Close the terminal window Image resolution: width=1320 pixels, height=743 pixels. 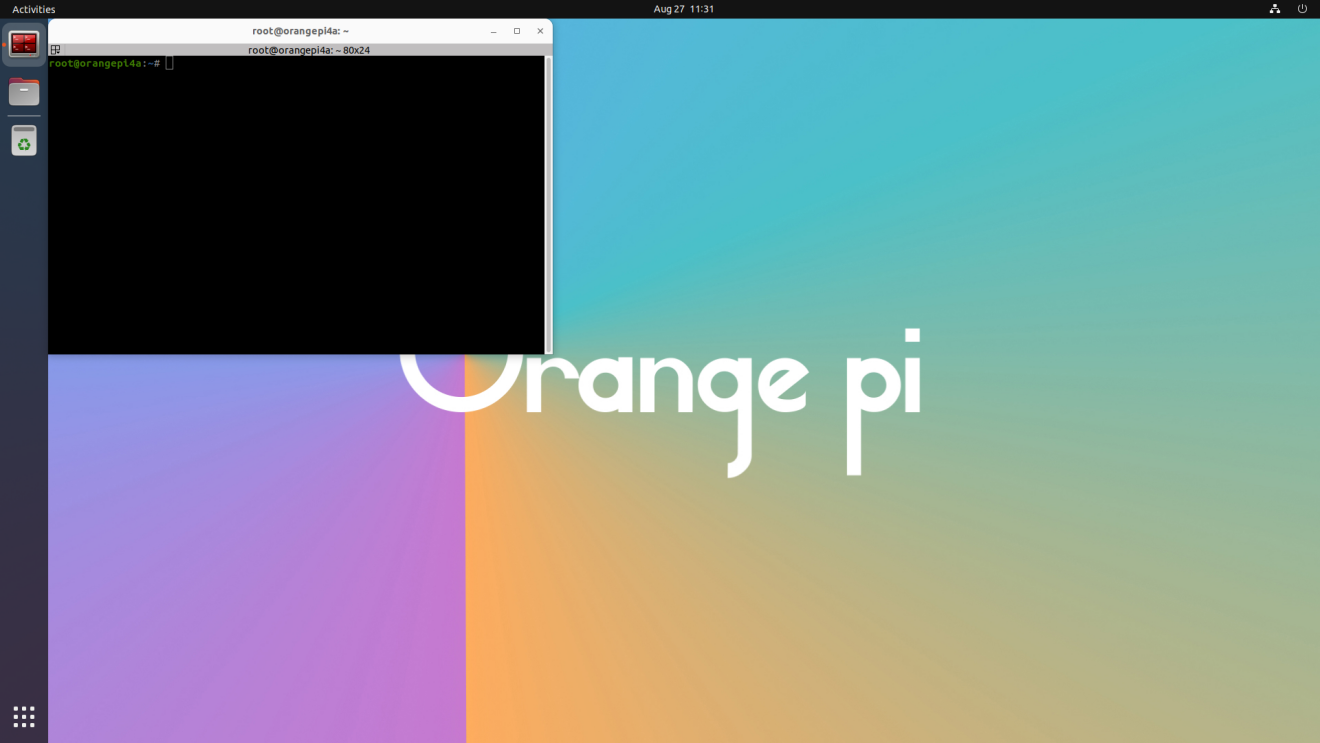pos(540,31)
